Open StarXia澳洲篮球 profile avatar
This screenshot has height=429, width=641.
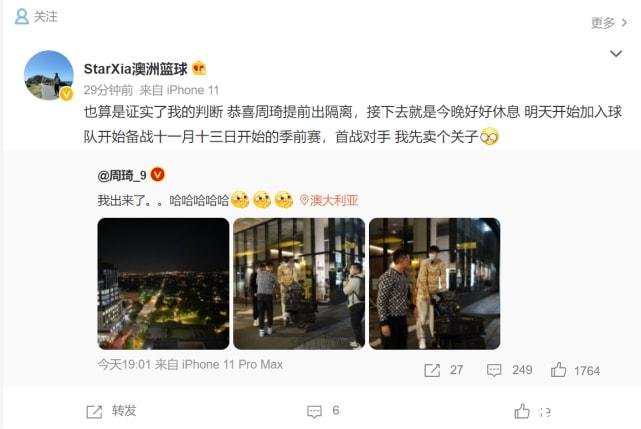click(49, 75)
